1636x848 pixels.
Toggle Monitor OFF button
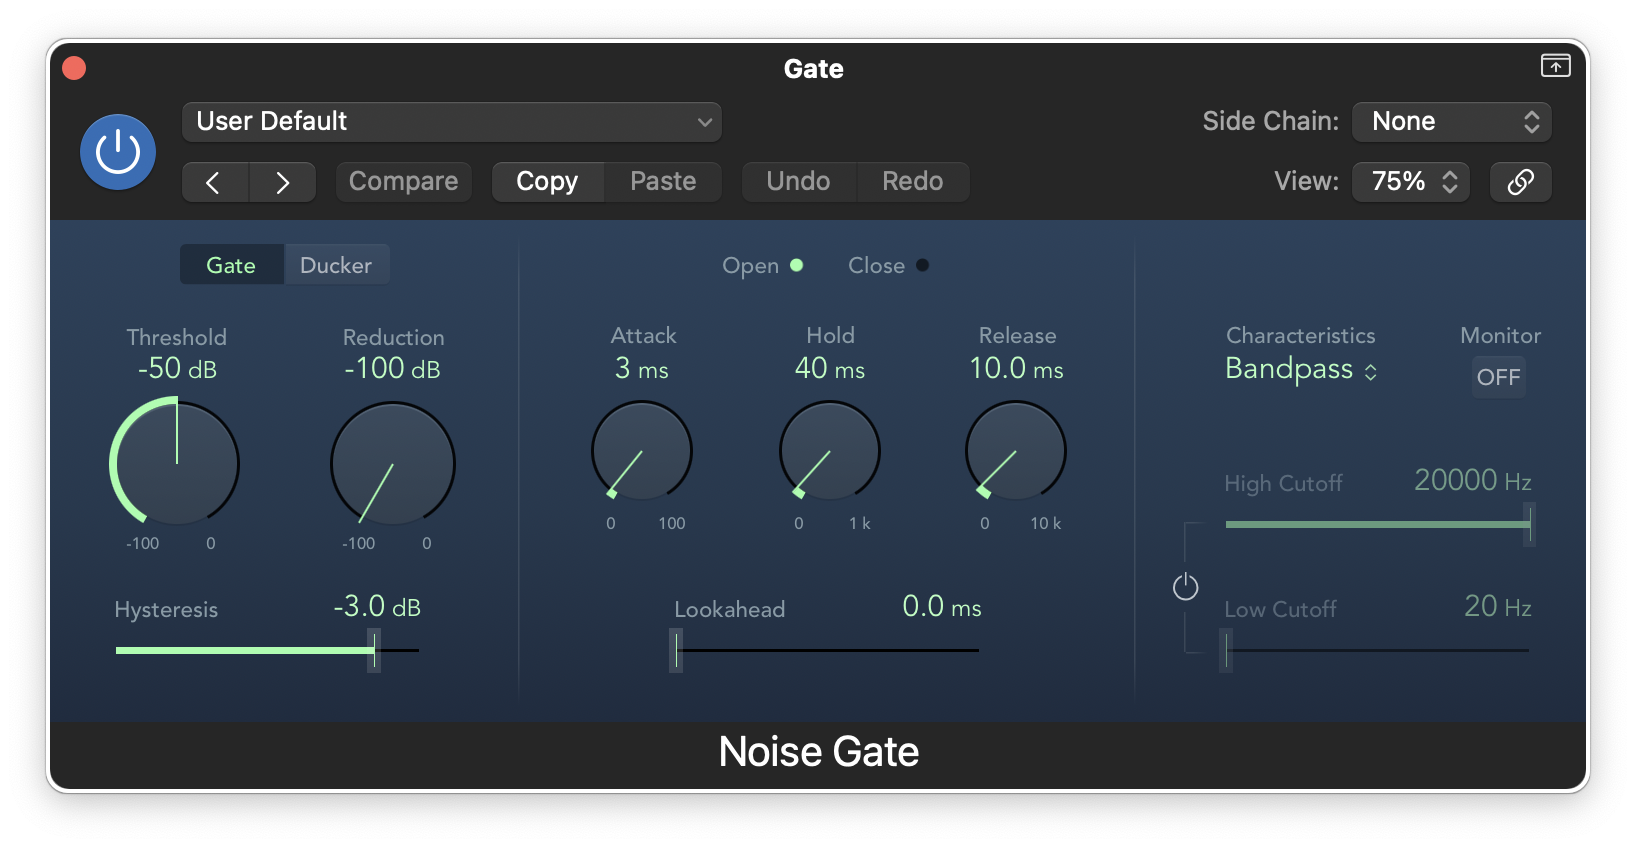[1498, 377]
